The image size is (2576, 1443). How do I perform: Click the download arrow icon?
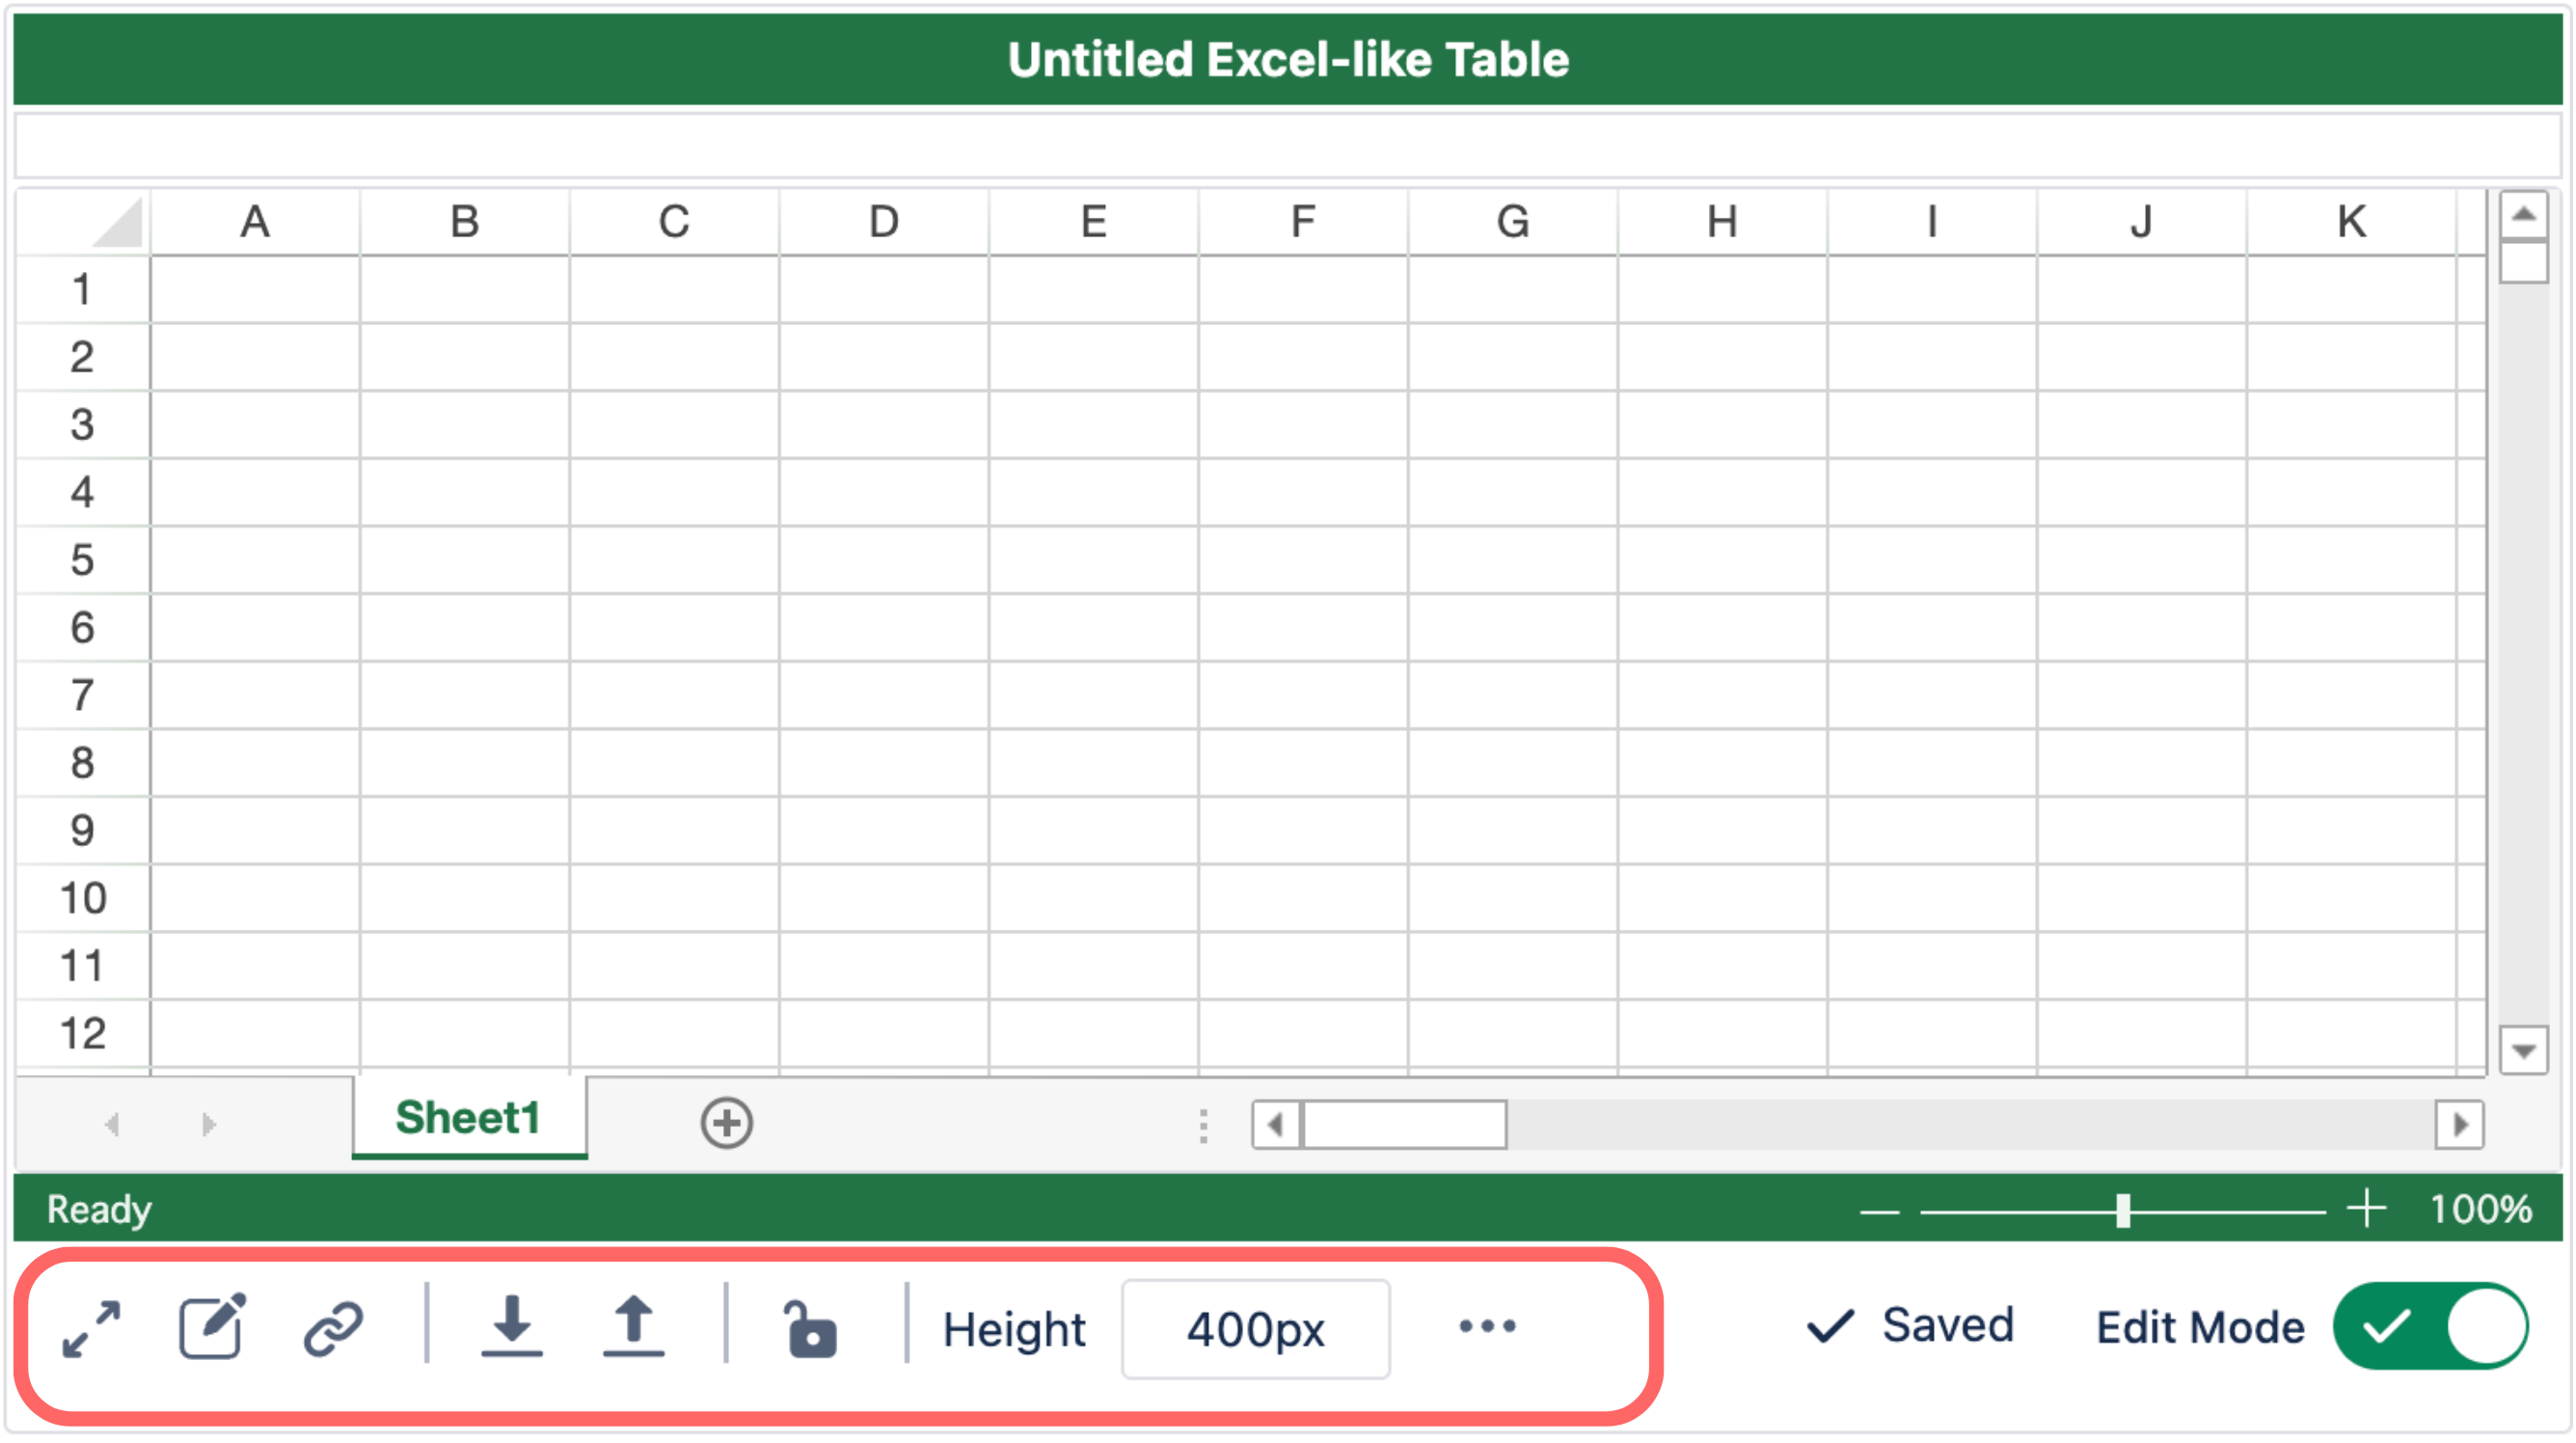point(512,1326)
